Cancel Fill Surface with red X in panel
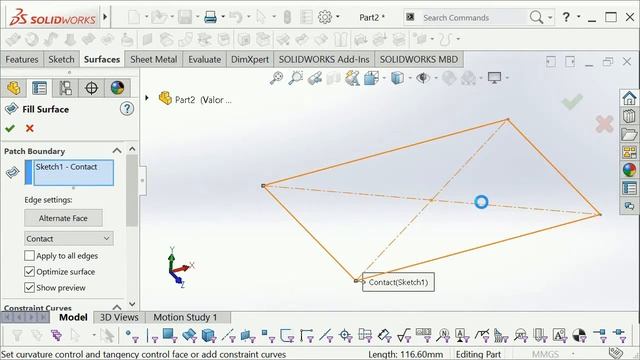640x360 pixels. coord(29,128)
